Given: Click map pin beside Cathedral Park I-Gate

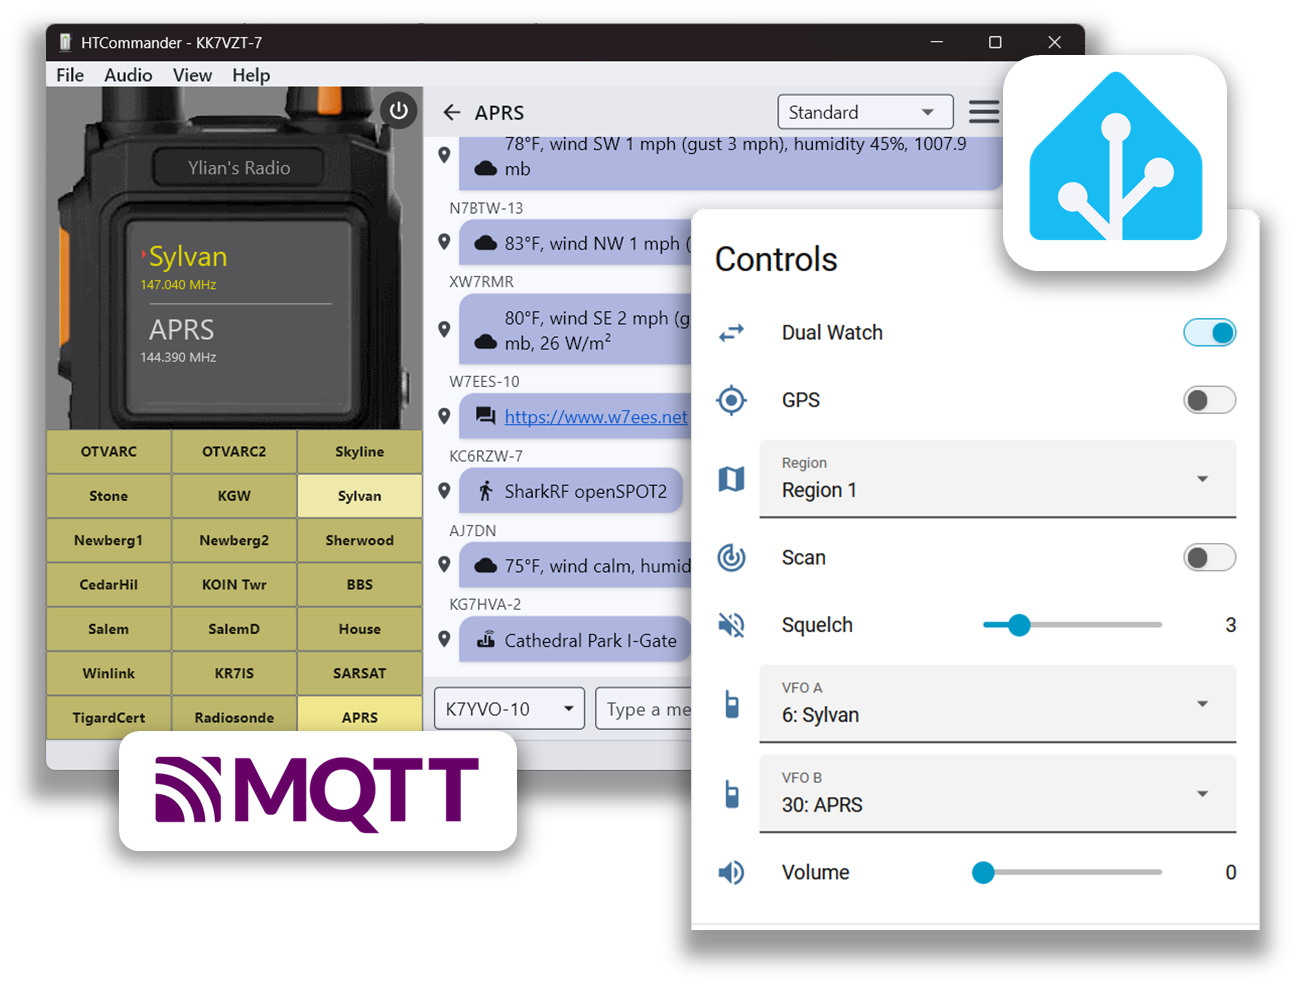Looking at the screenshot, I should [x=444, y=639].
